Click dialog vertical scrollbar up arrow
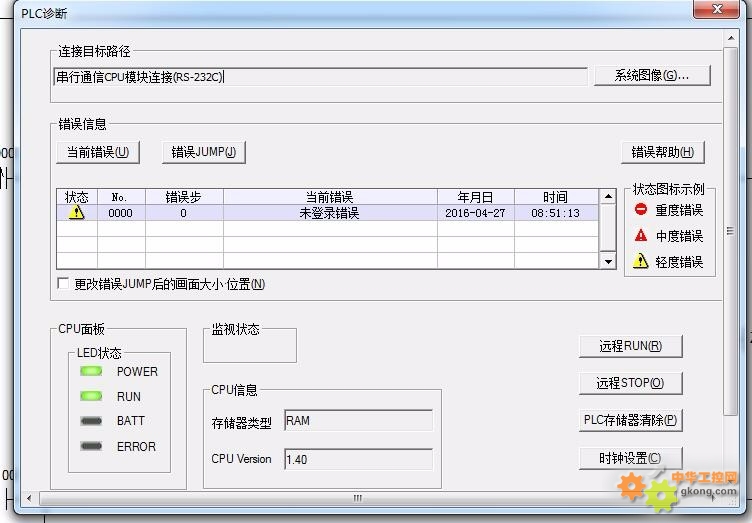Viewport: 752px width, 523px height. click(731, 38)
